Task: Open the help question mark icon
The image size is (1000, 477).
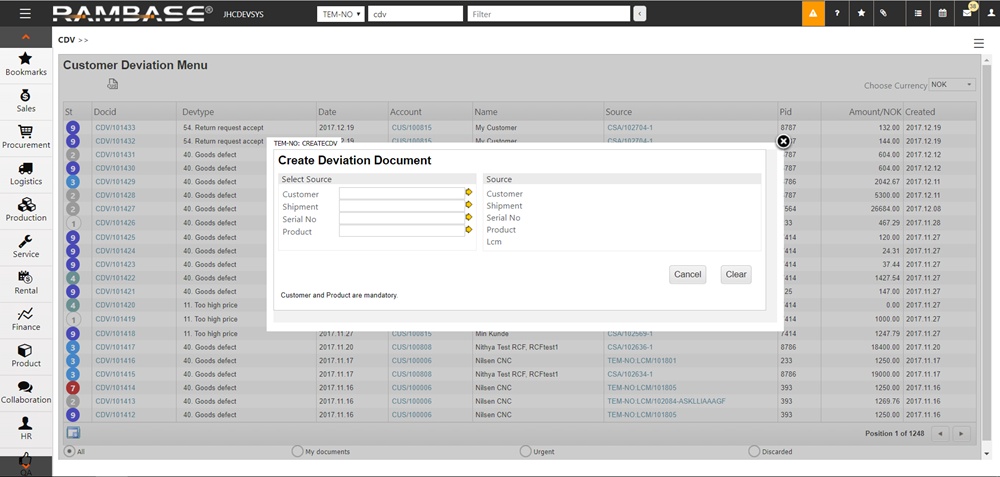Action: [x=837, y=14]
